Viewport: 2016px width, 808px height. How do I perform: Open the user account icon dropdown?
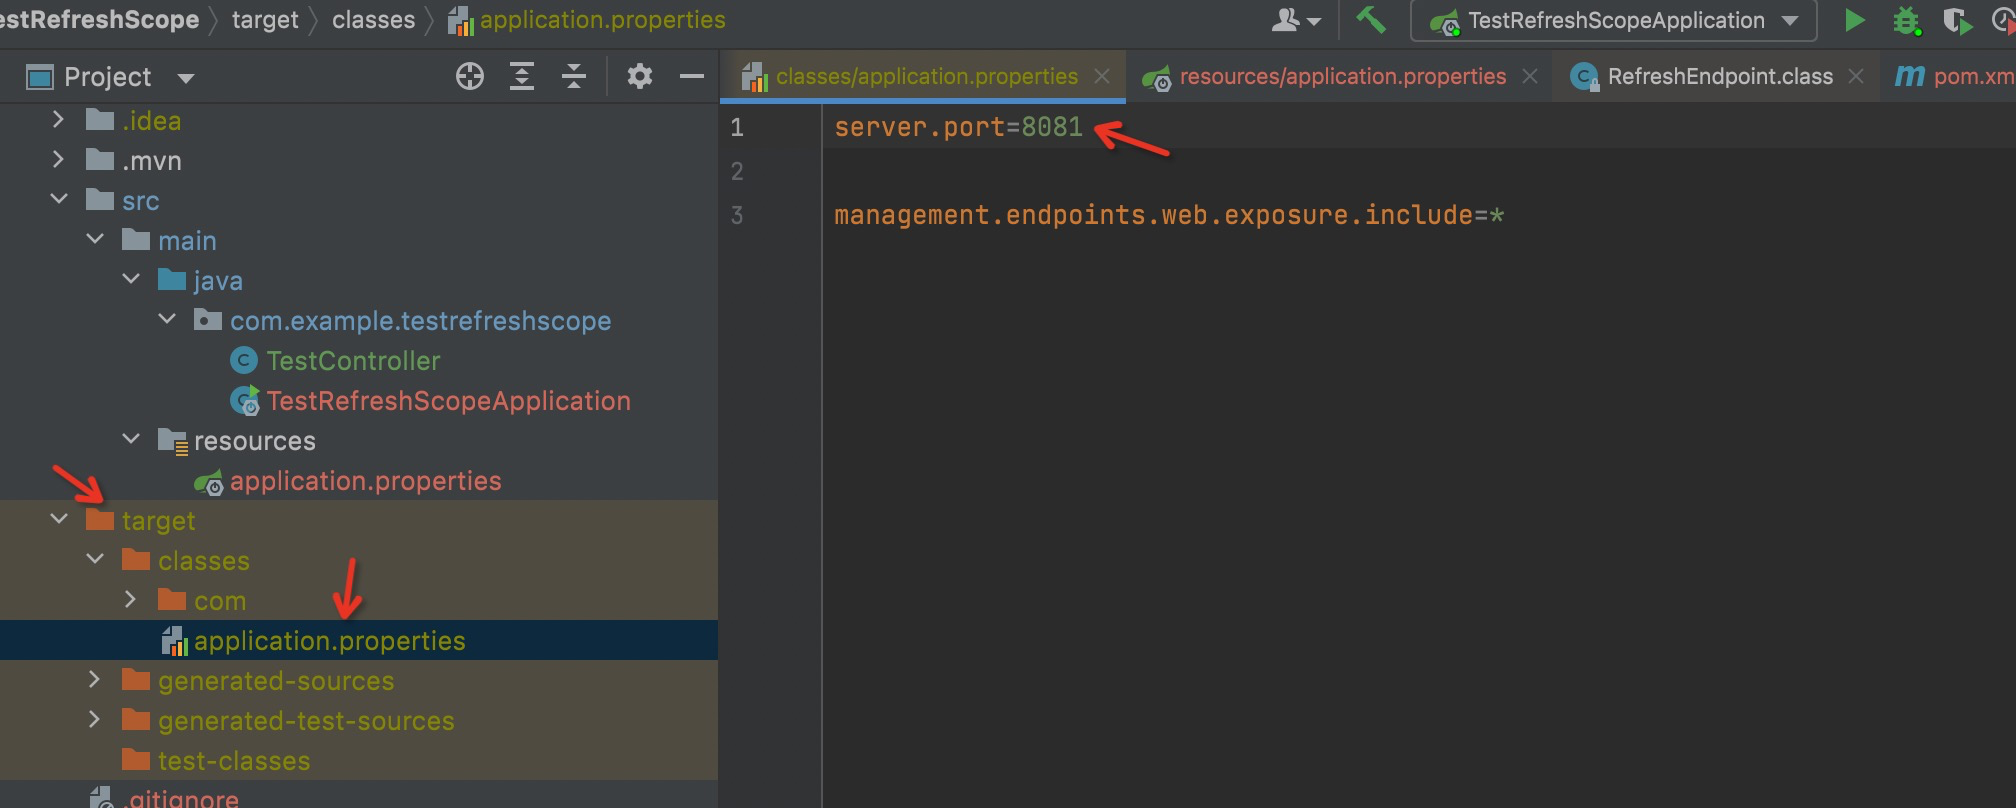click(x=1296, y=20)
